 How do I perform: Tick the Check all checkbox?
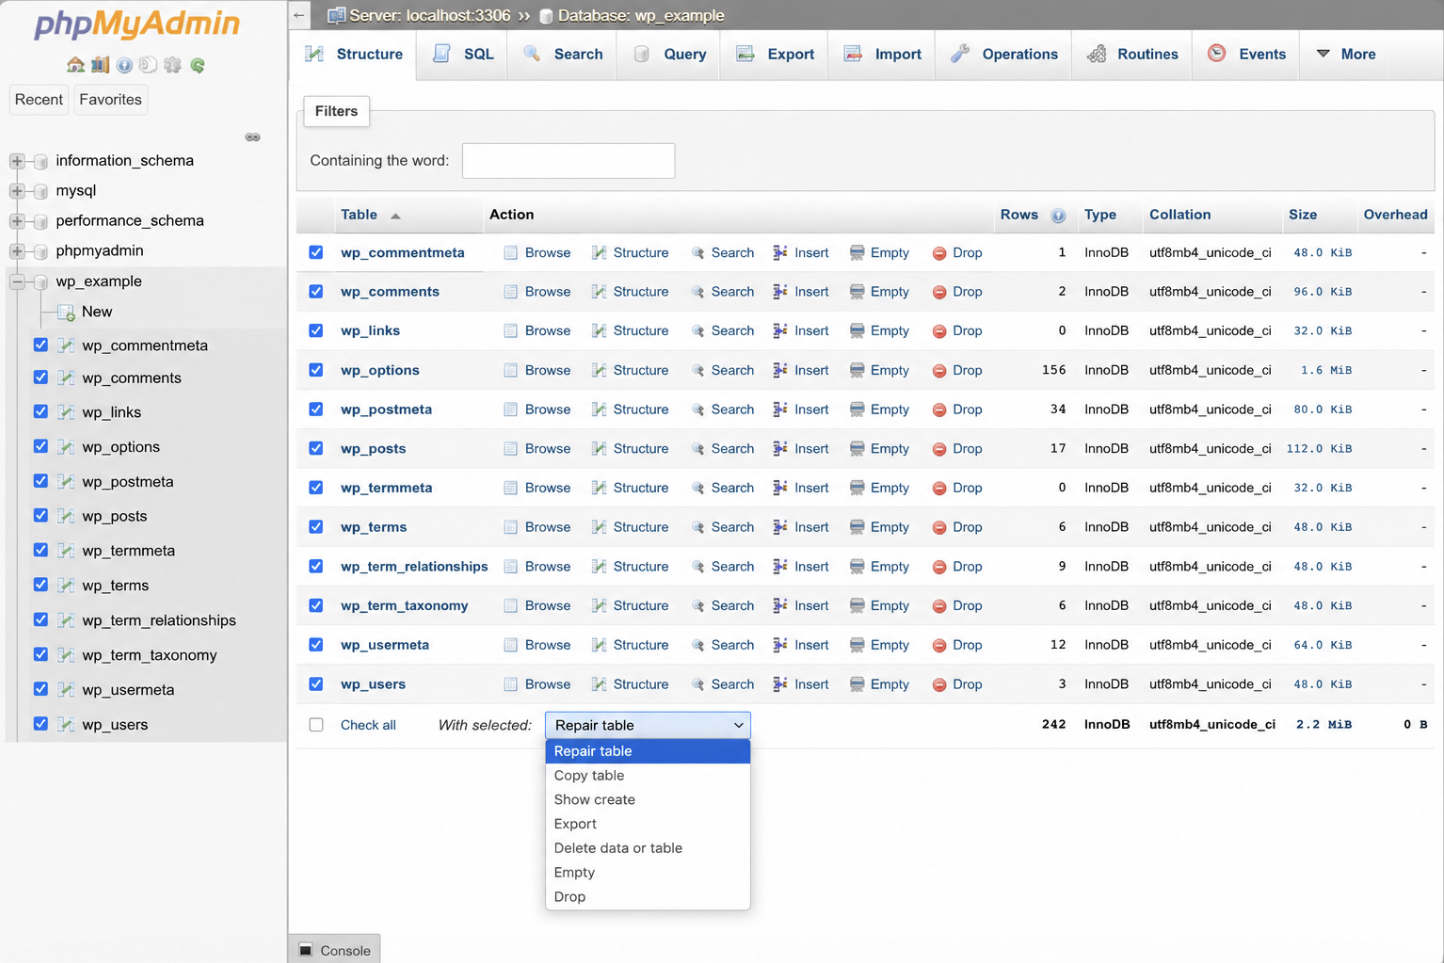[316, 725]
